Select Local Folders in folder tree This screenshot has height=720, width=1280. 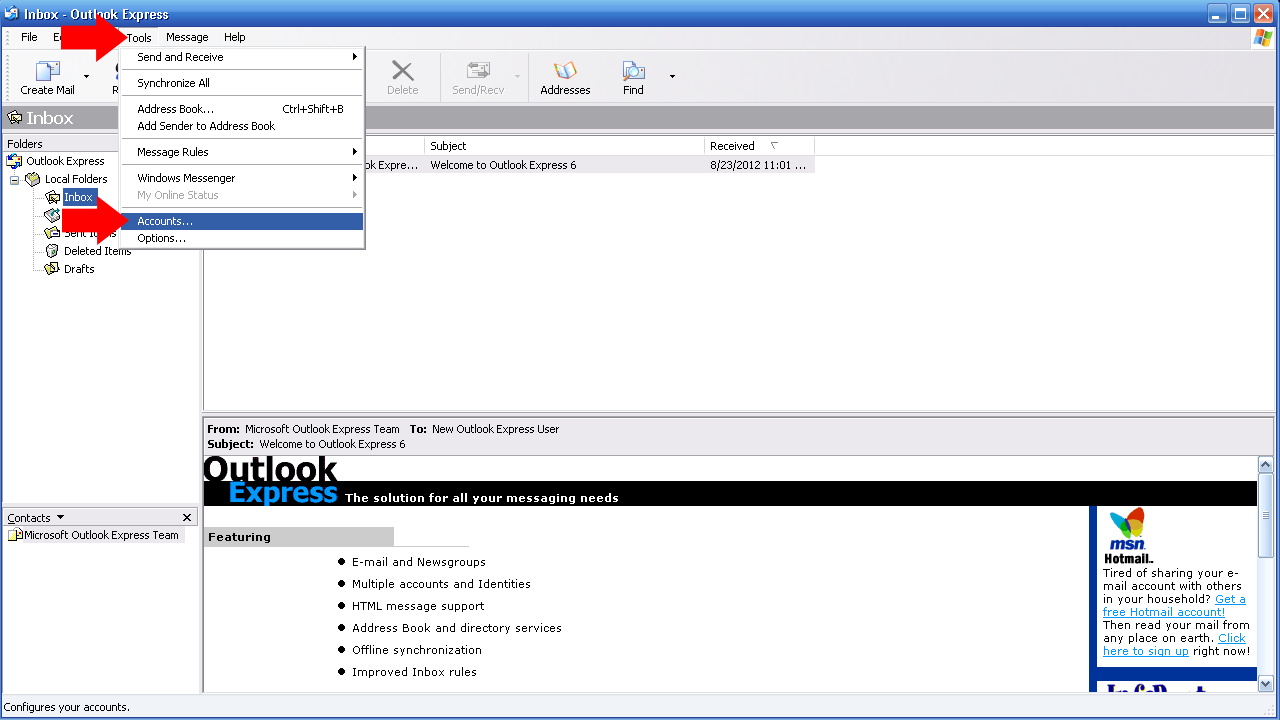click(76, 179)
